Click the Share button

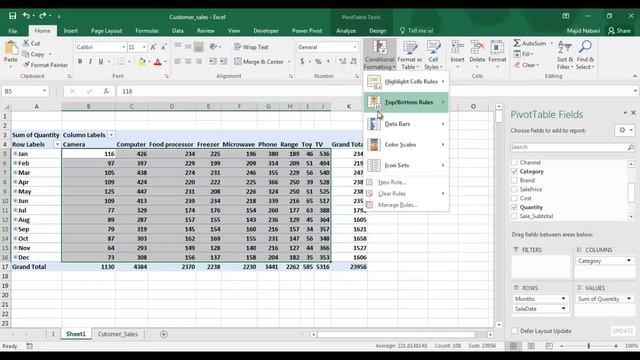619,31
